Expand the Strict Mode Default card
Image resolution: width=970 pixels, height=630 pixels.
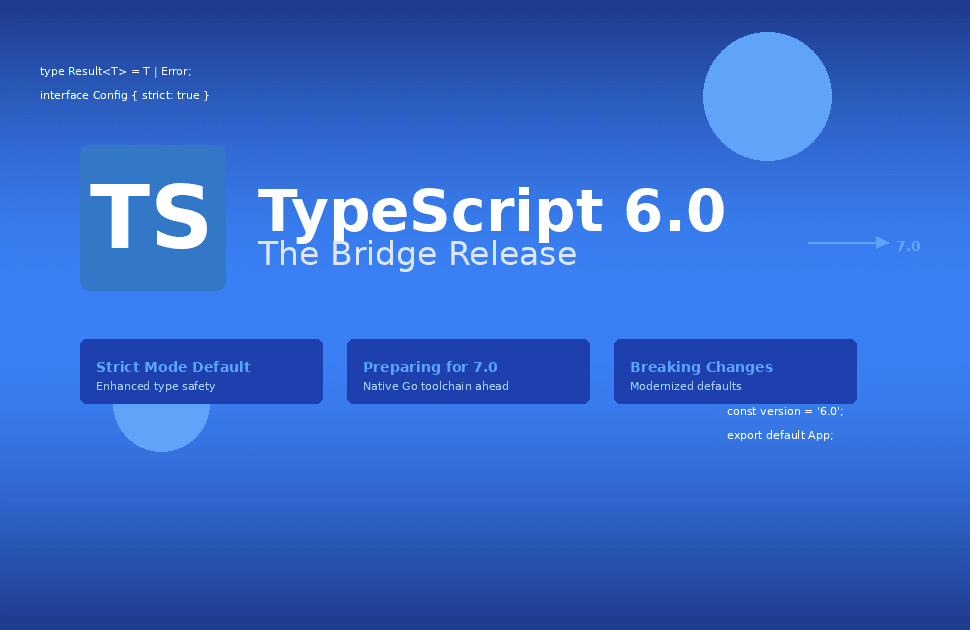tap(200, 371)
